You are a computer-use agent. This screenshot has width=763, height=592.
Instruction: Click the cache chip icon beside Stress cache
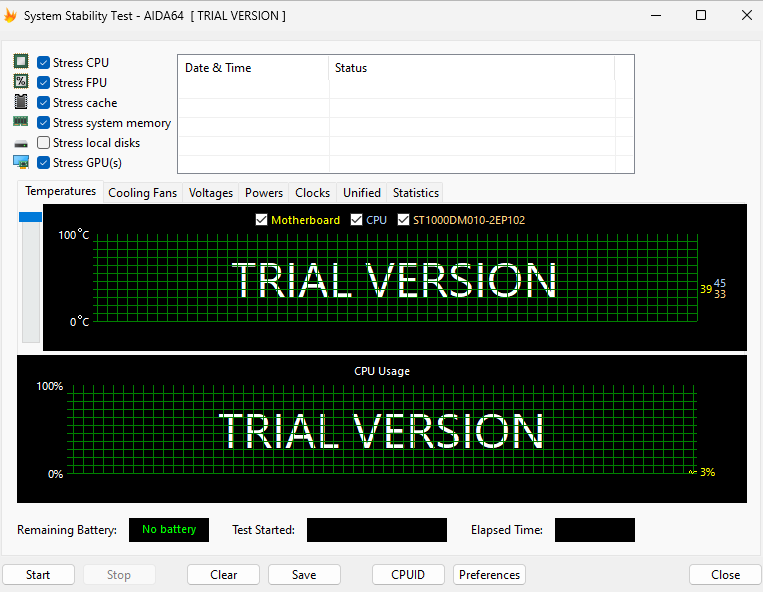tap(21, 102)
